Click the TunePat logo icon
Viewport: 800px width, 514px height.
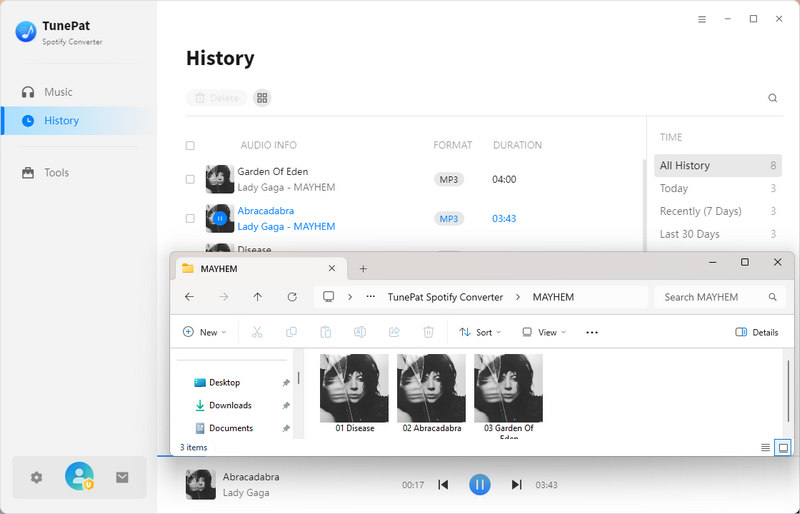coord(26,32)
